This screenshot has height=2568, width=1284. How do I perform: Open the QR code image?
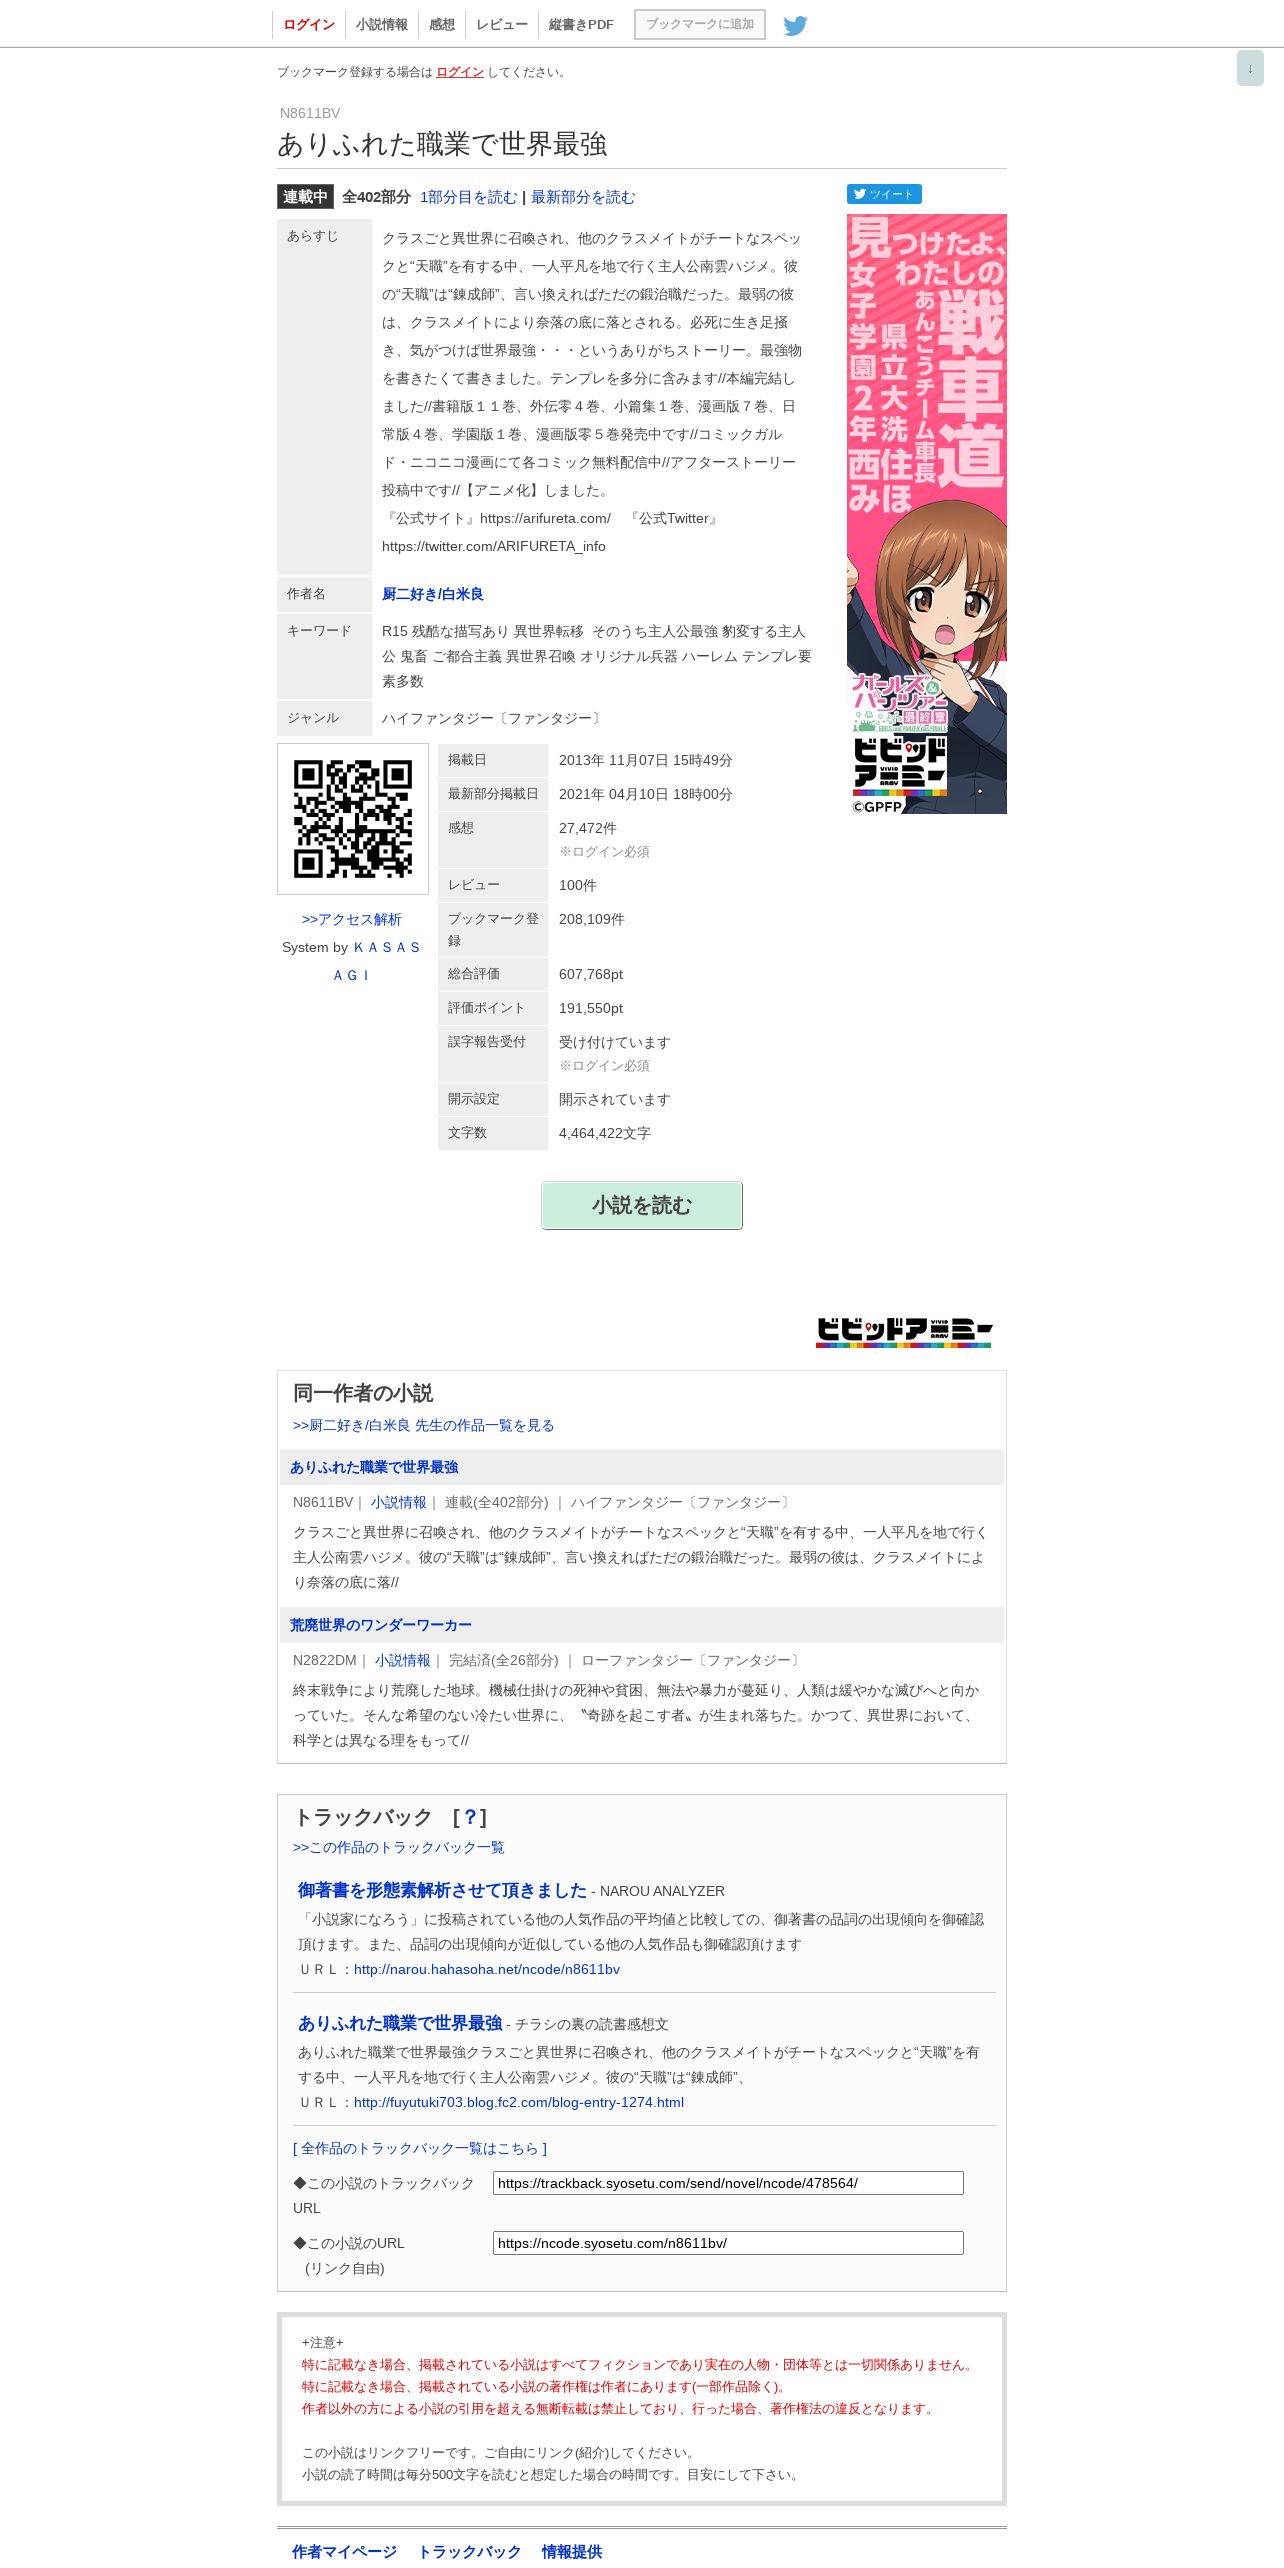point(353,819)
